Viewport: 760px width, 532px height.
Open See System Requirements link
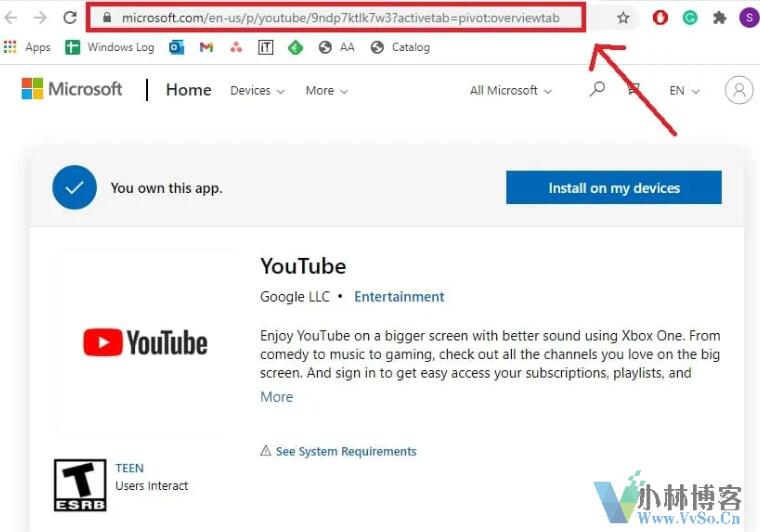346,451
